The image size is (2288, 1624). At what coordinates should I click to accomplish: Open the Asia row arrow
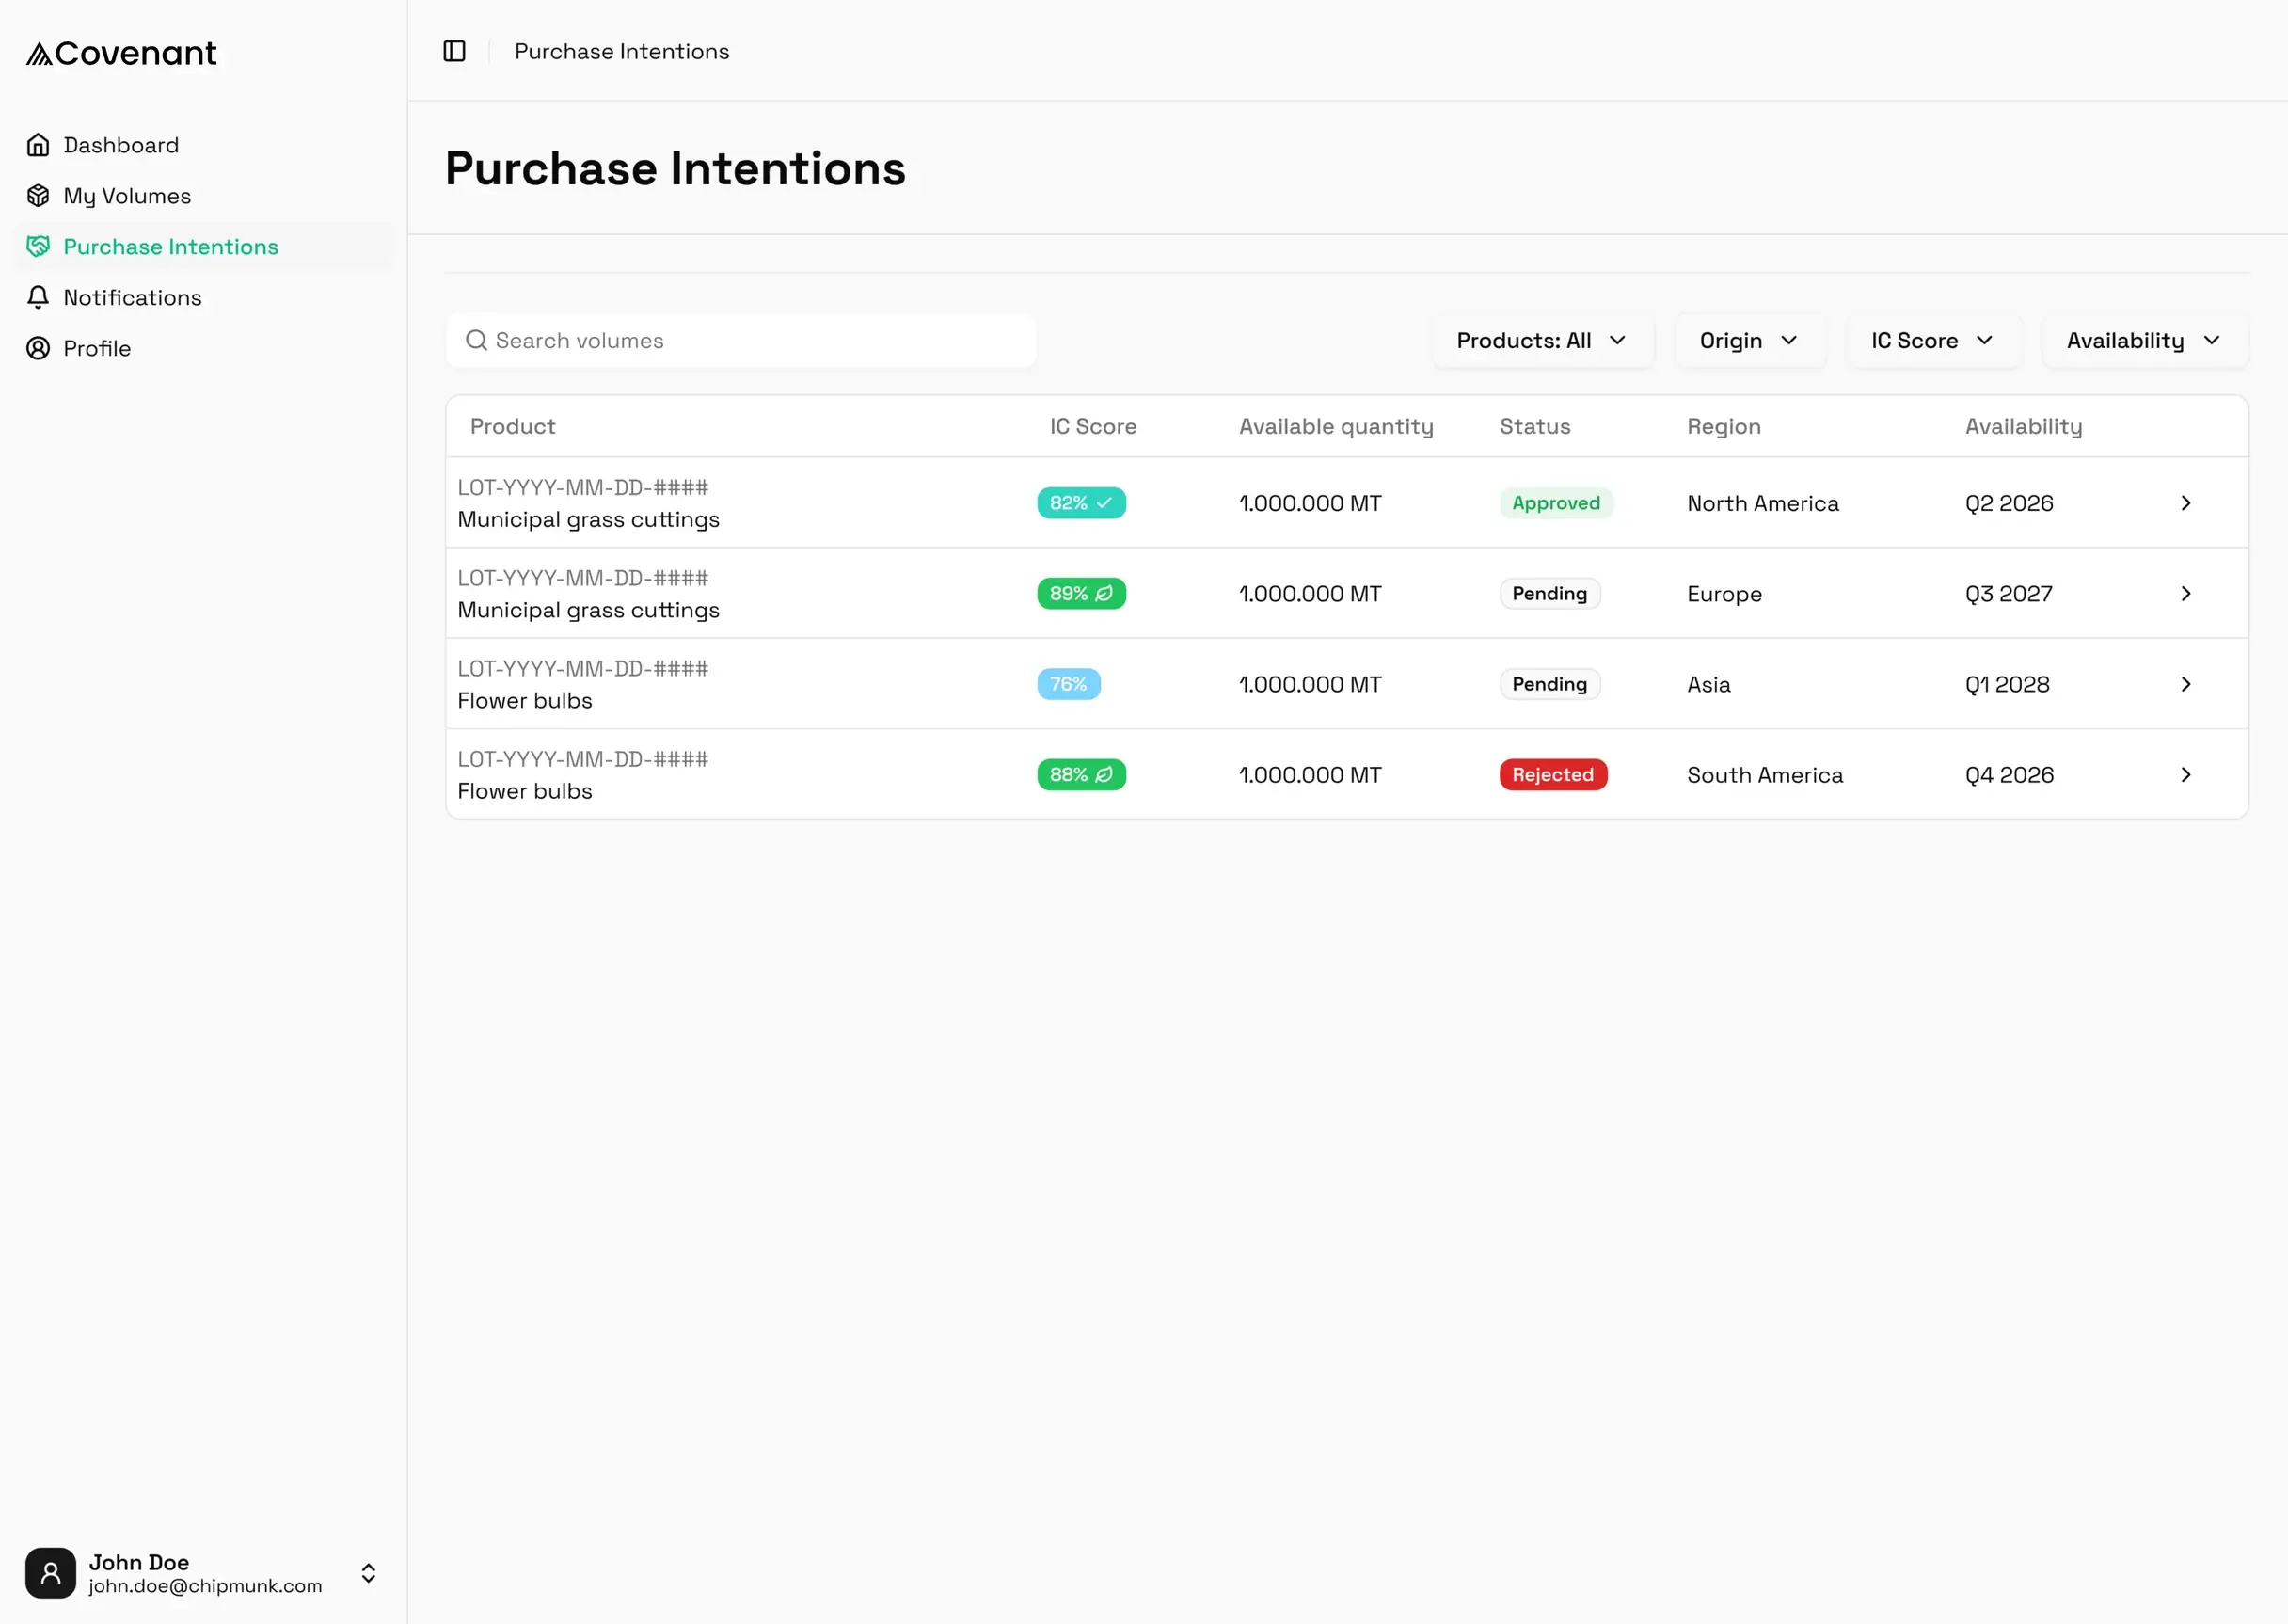pyautogui.click(x=2185, y=684)
